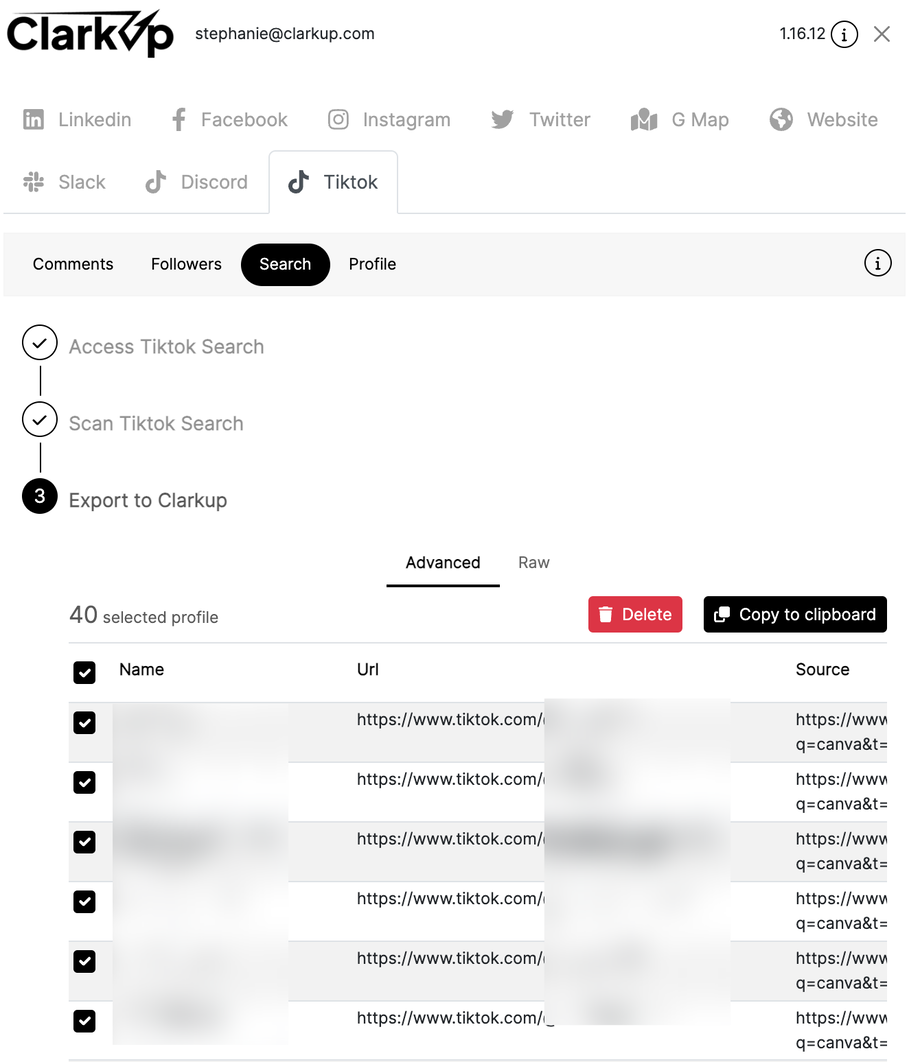This screenshot has height=1062, width=920.
Task: Close the Clarkup panel
Action: tap(881, 34)
